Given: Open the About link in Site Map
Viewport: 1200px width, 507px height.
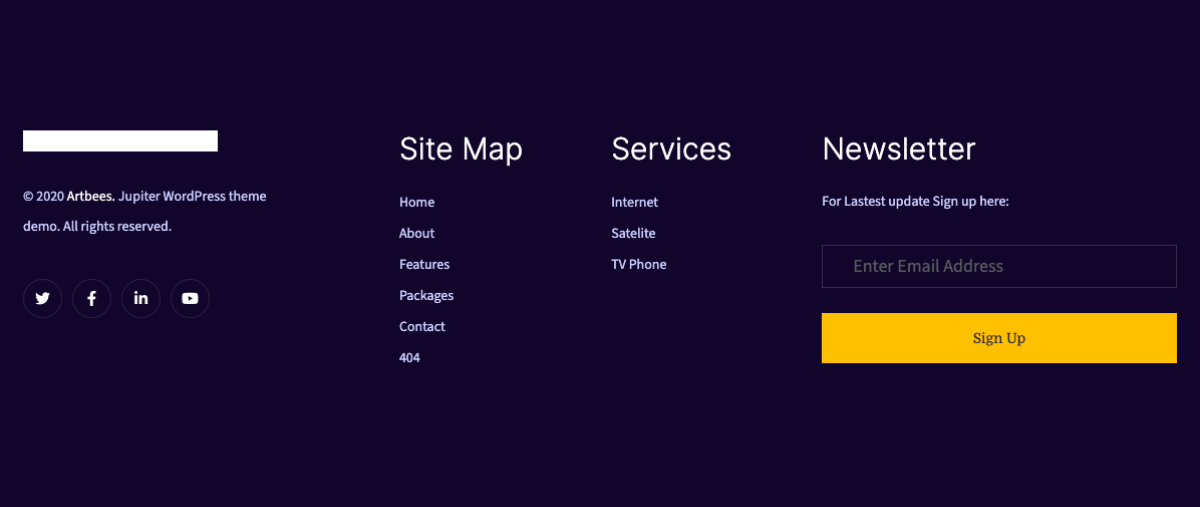Looking at the screenshot, I should [417, 233].
